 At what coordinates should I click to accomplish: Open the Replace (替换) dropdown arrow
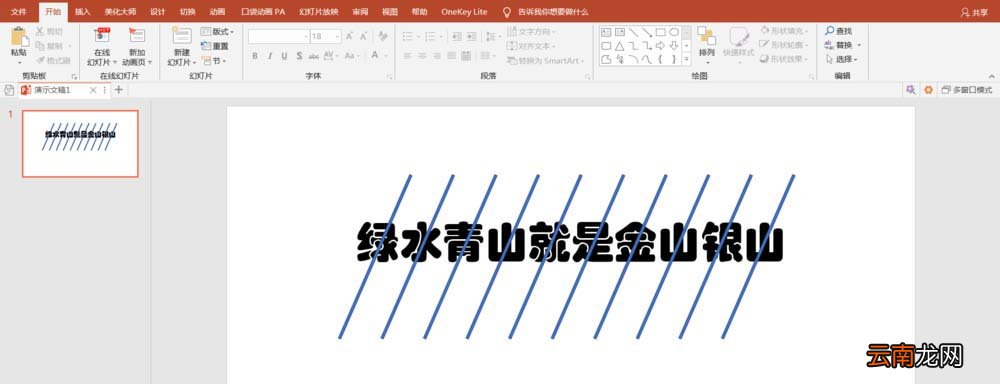pos(858,45)
